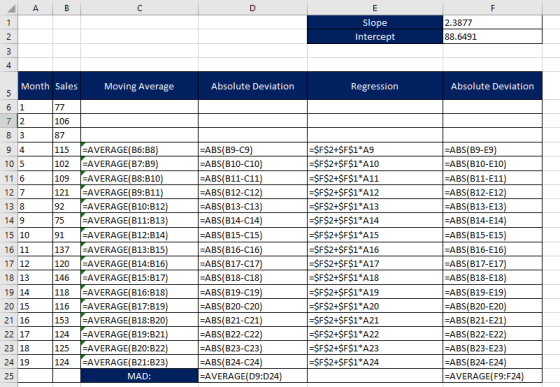Click the Moving Average header cell
Viewport: 560px width, 387px height.
(140, 86)
